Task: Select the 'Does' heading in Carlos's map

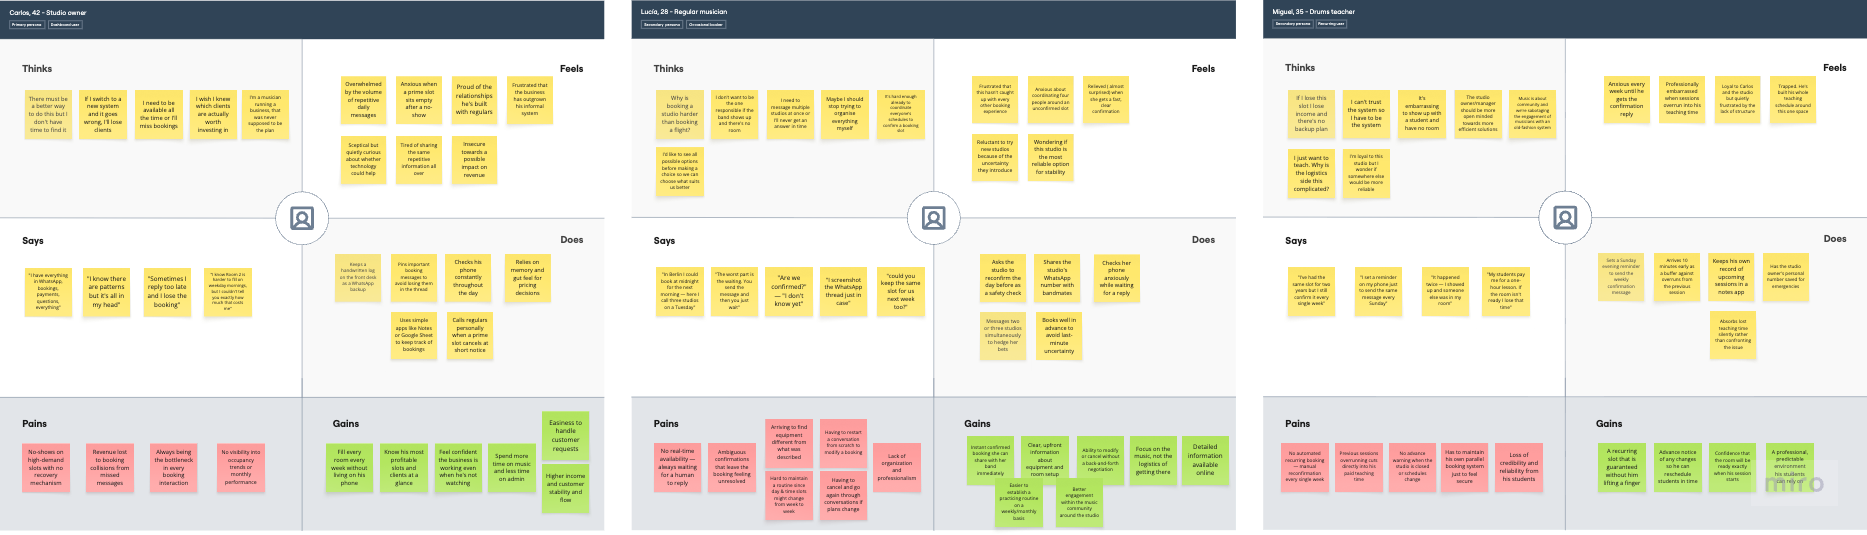Action: pos(572,240)
